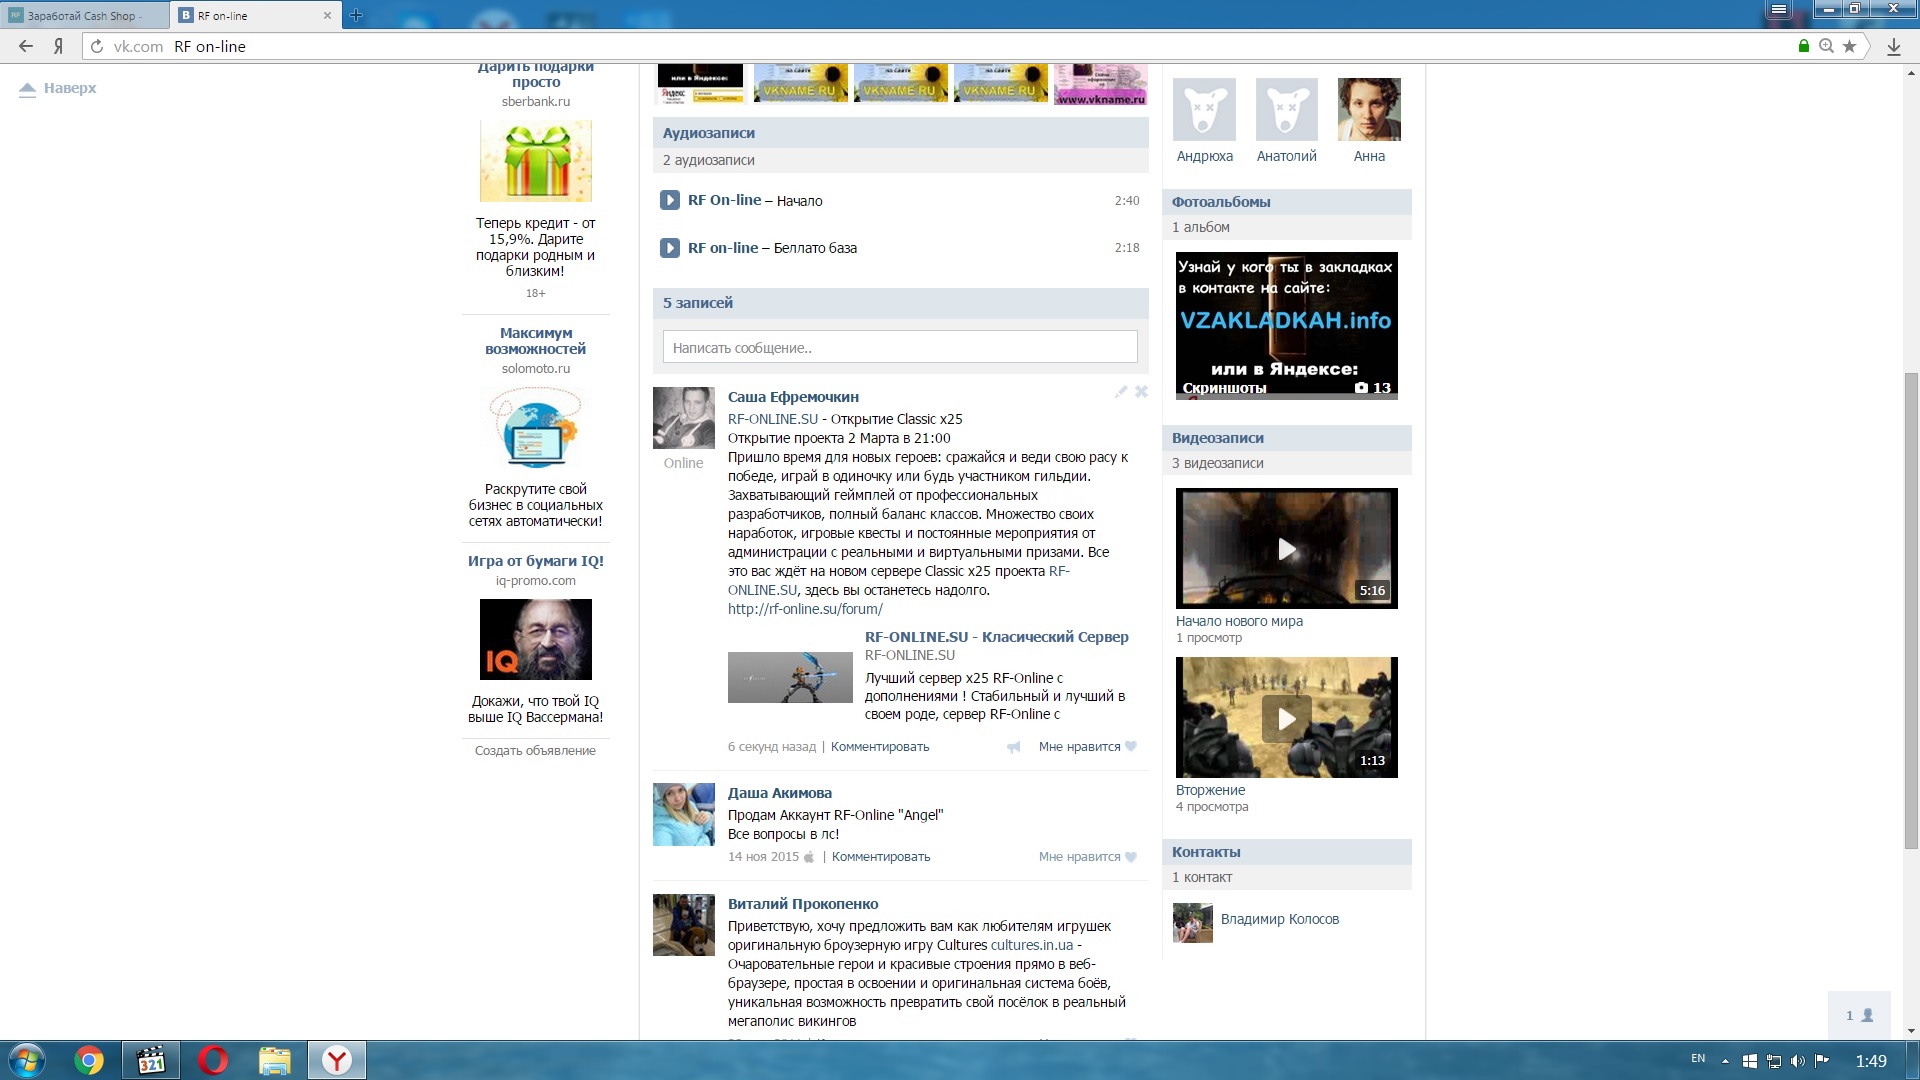Play the track RF On-line – Начало
1920x1080 pixels.
670,200
